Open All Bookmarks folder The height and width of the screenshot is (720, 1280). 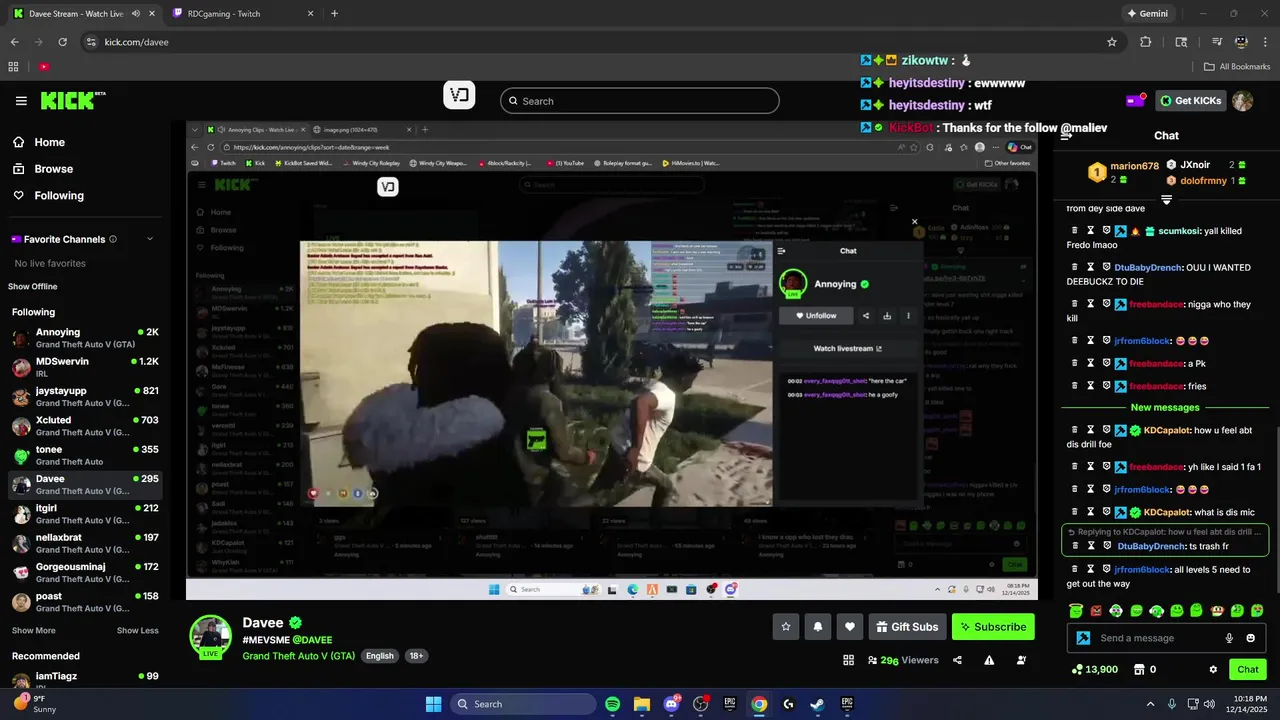[1238, 67]
